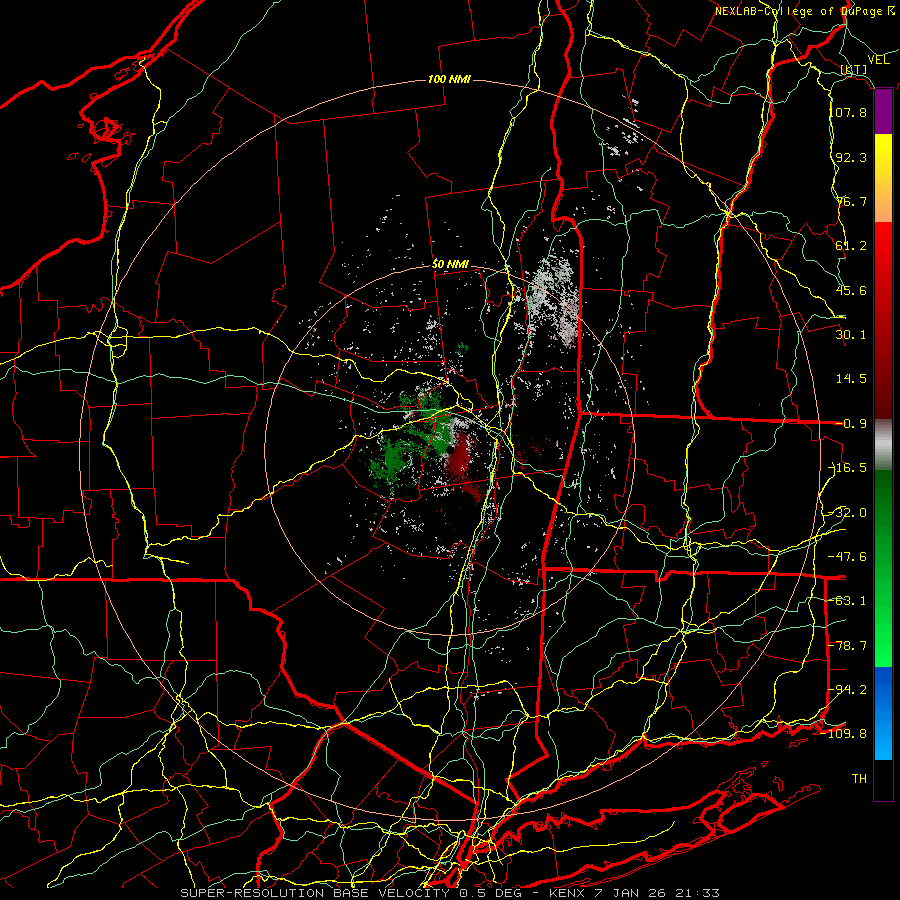Click the -63.1 velocity scale value

tap(849, 601)
